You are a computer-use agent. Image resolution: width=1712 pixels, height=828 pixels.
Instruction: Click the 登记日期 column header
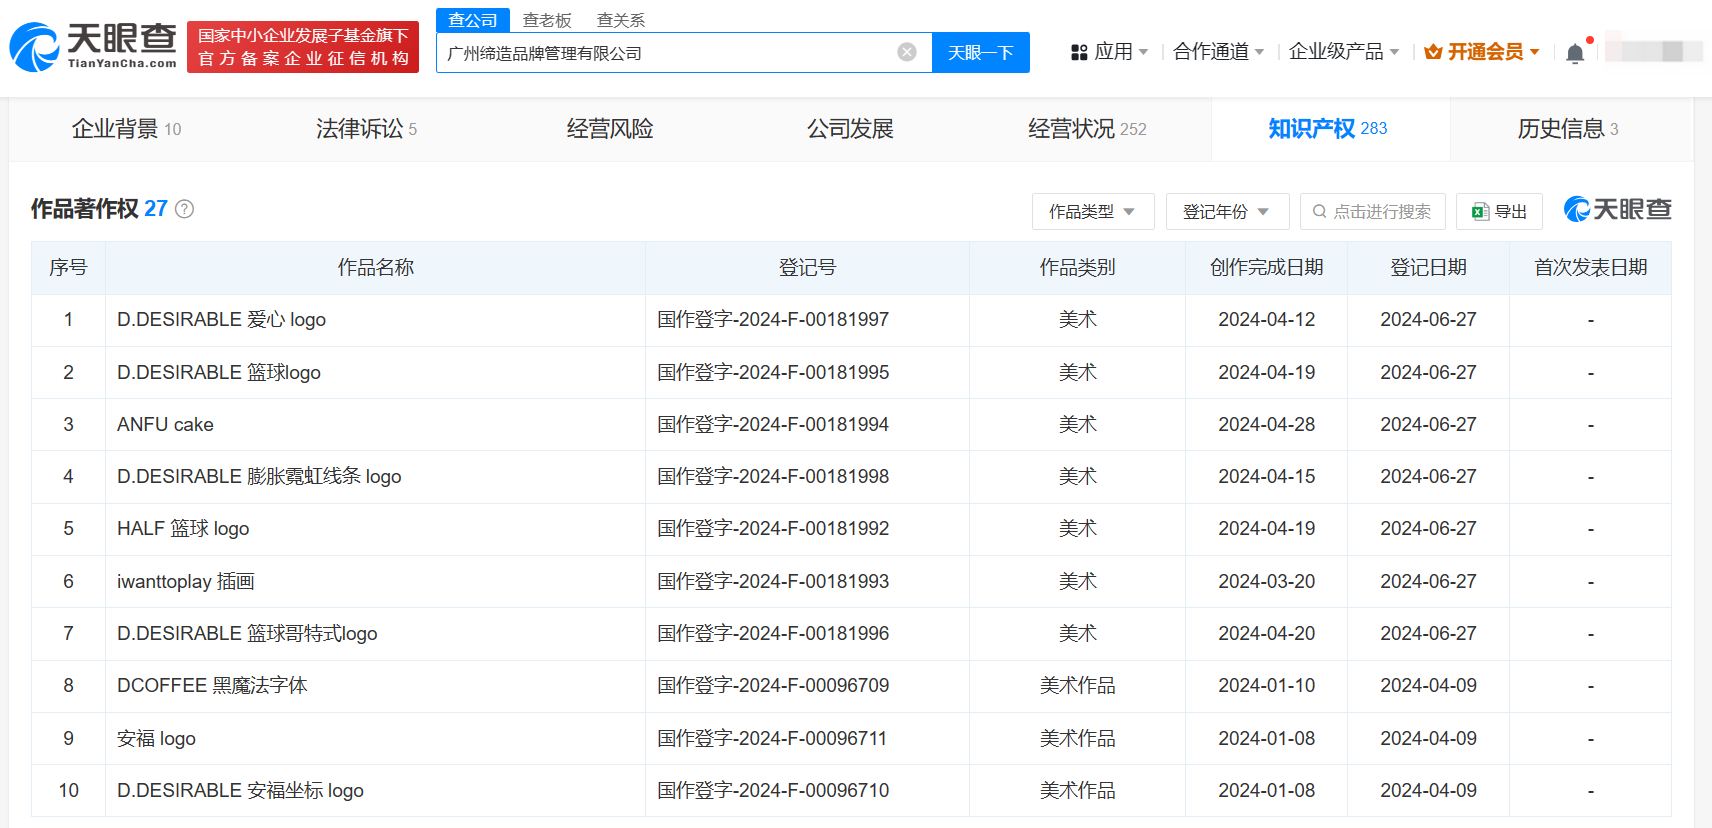click(x=1428, y=268)
